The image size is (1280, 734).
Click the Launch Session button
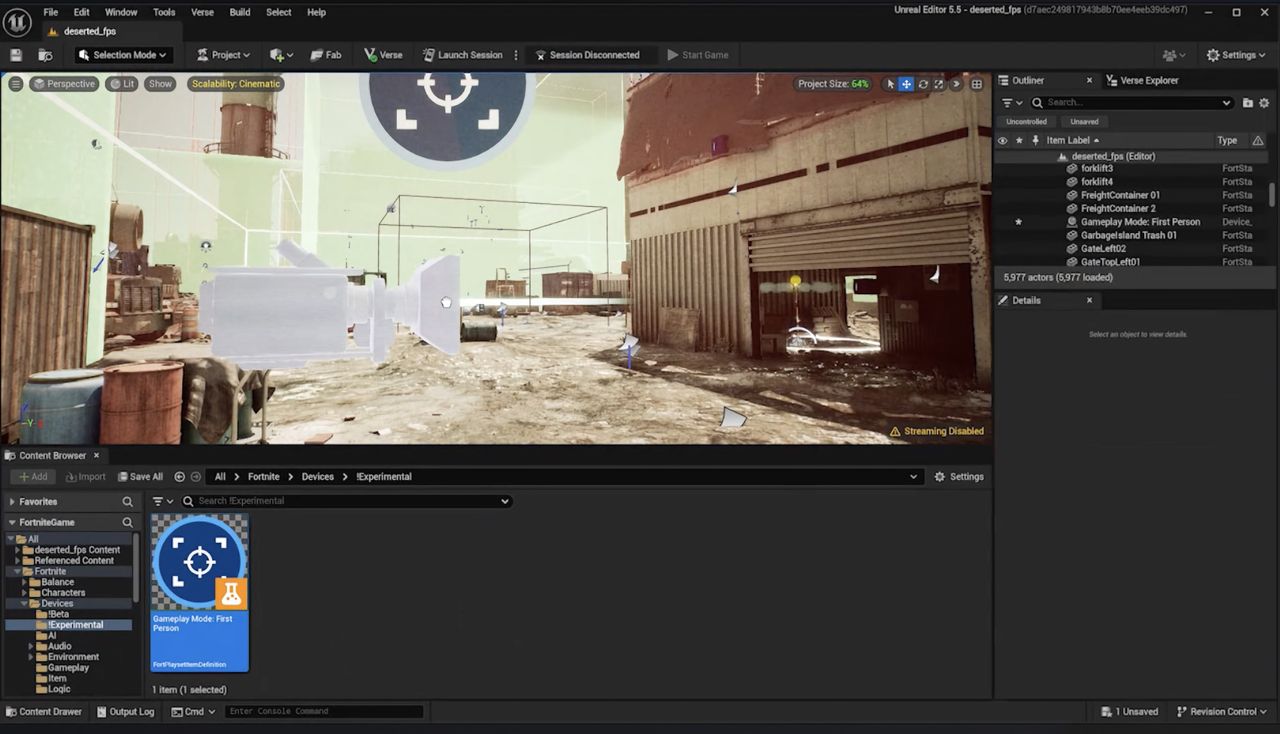click(x=462, y=55)
